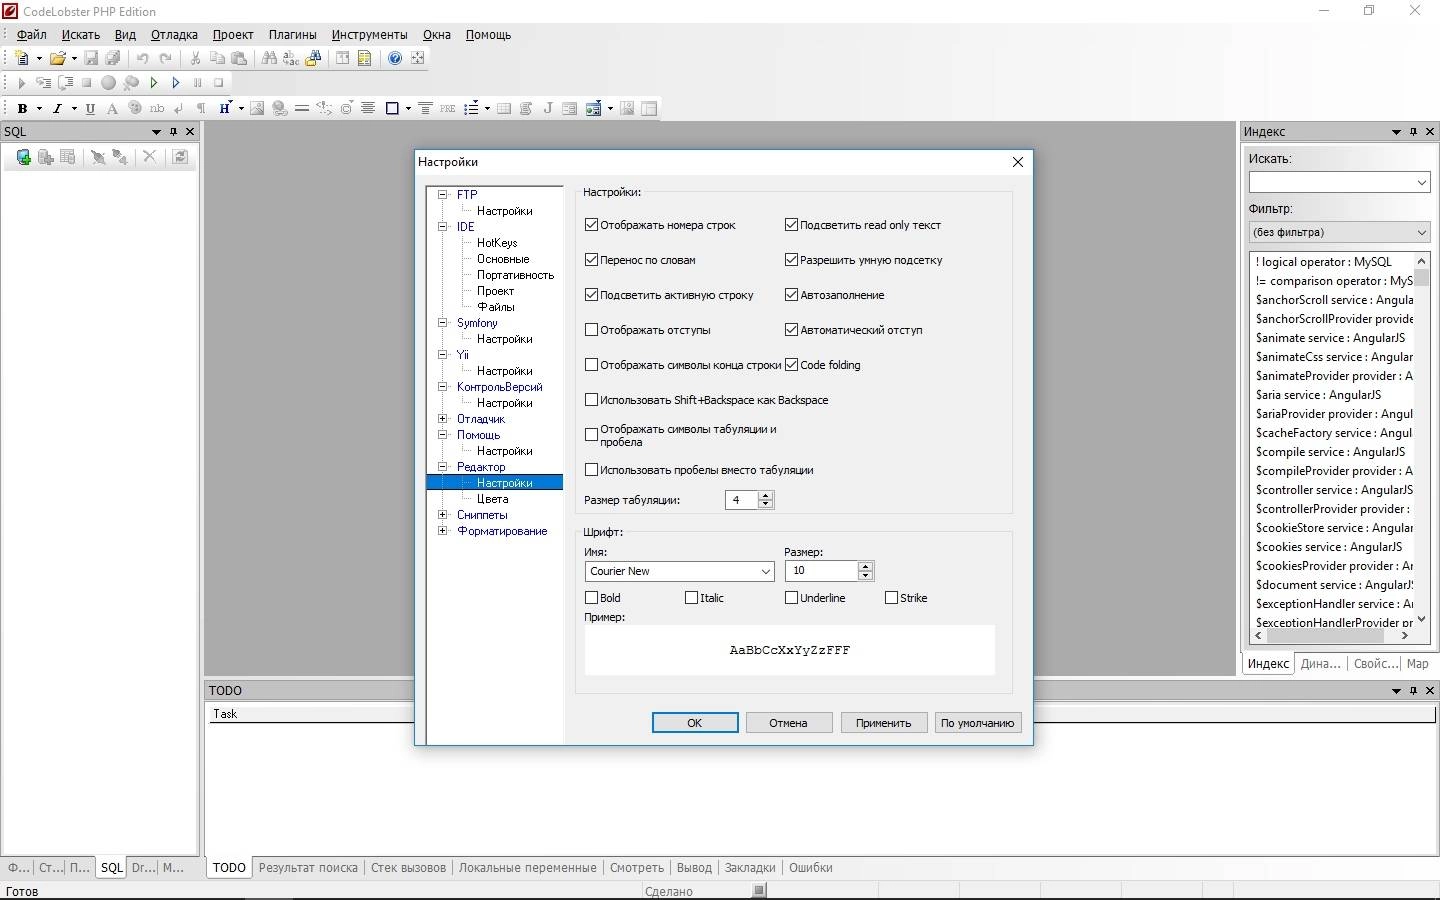Click the Refresh icon in SQL panel
The height and width of the screenshot is (900, 1440).
tap(180, 157)
